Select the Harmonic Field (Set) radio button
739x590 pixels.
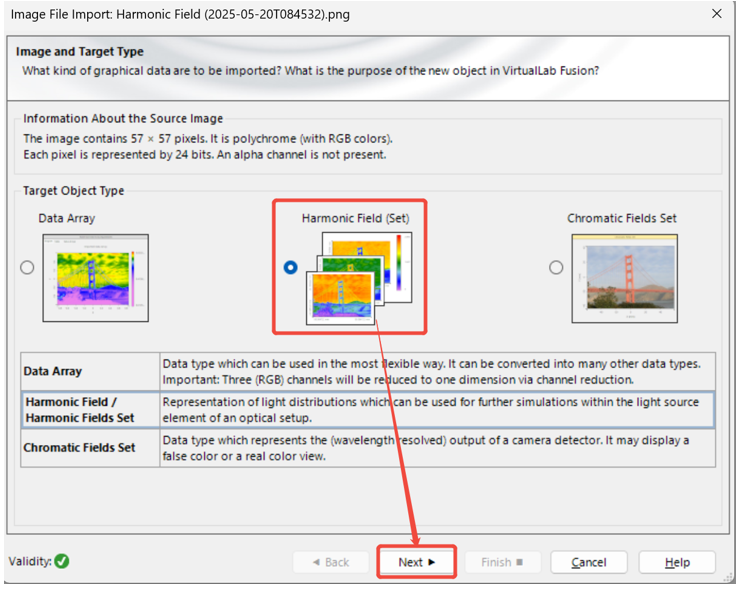tap(290, 267)
